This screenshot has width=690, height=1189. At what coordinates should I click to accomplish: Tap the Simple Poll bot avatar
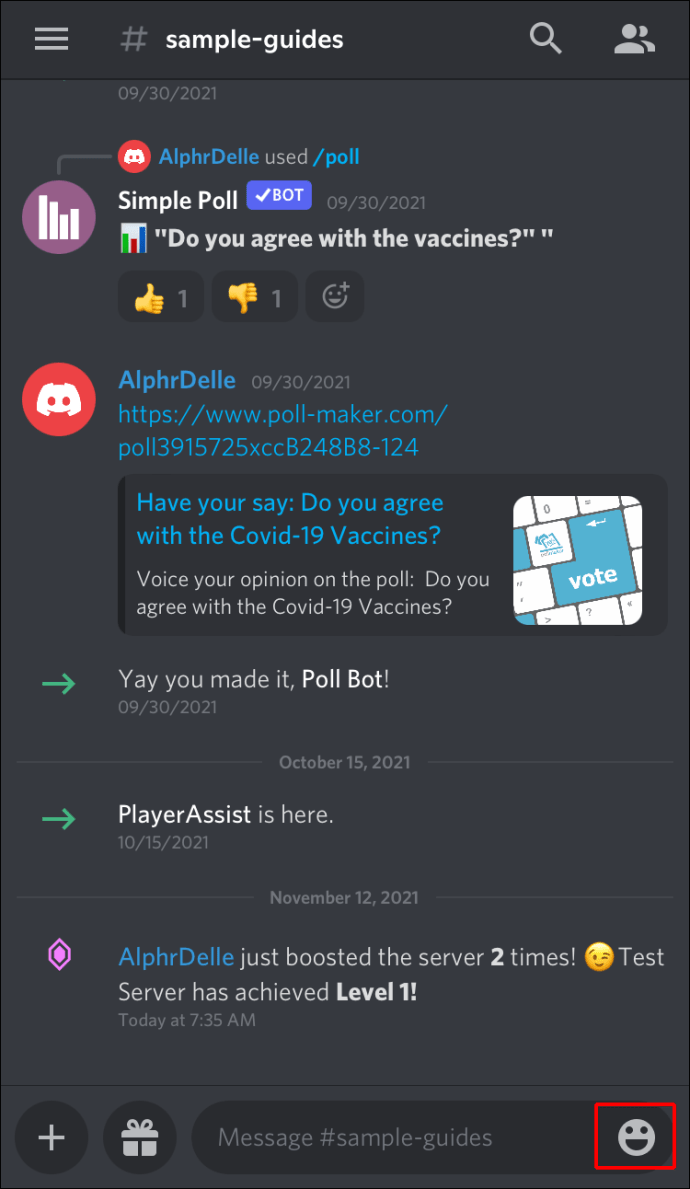click(59, 217)
